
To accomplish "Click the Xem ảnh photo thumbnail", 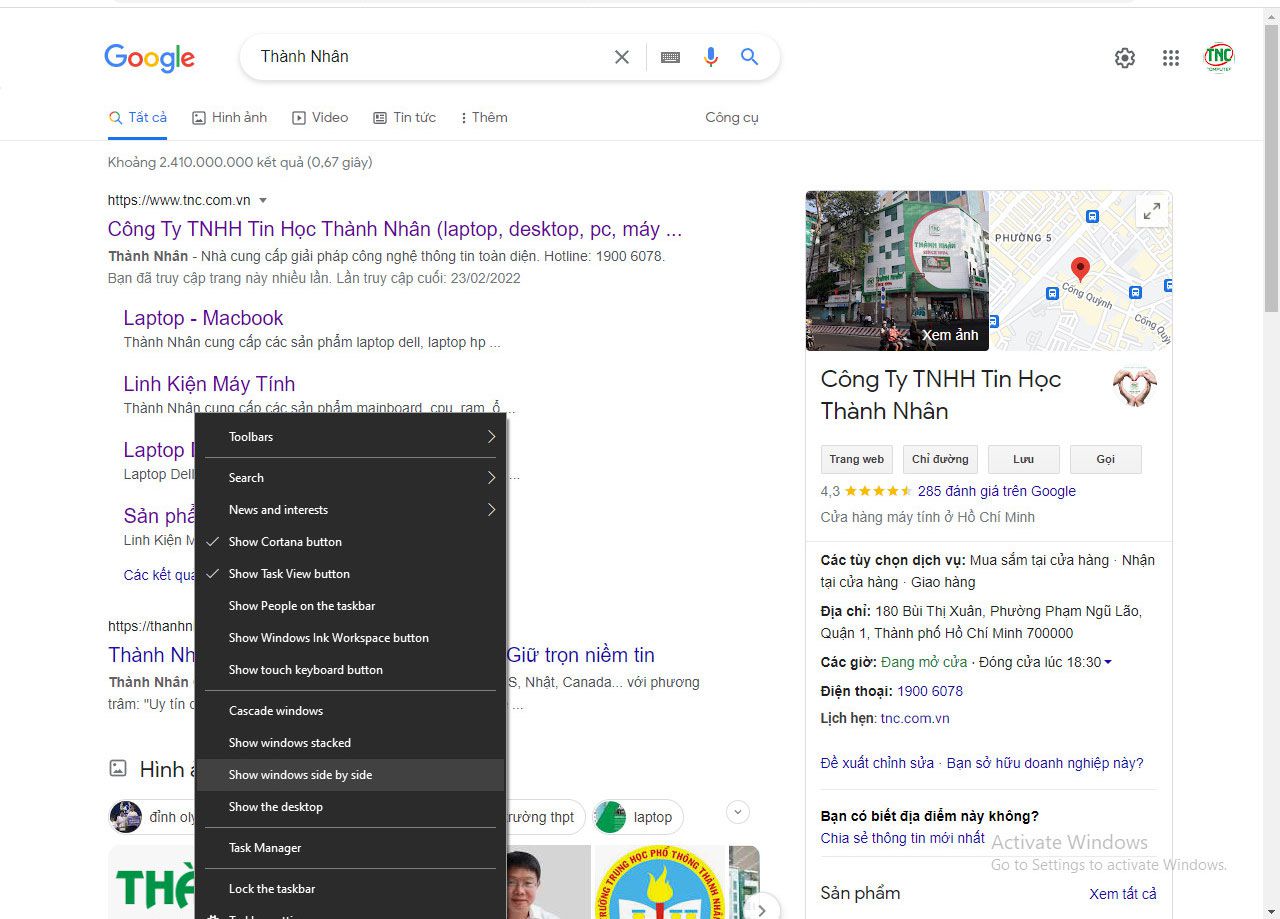I will [x=897, y=271].
